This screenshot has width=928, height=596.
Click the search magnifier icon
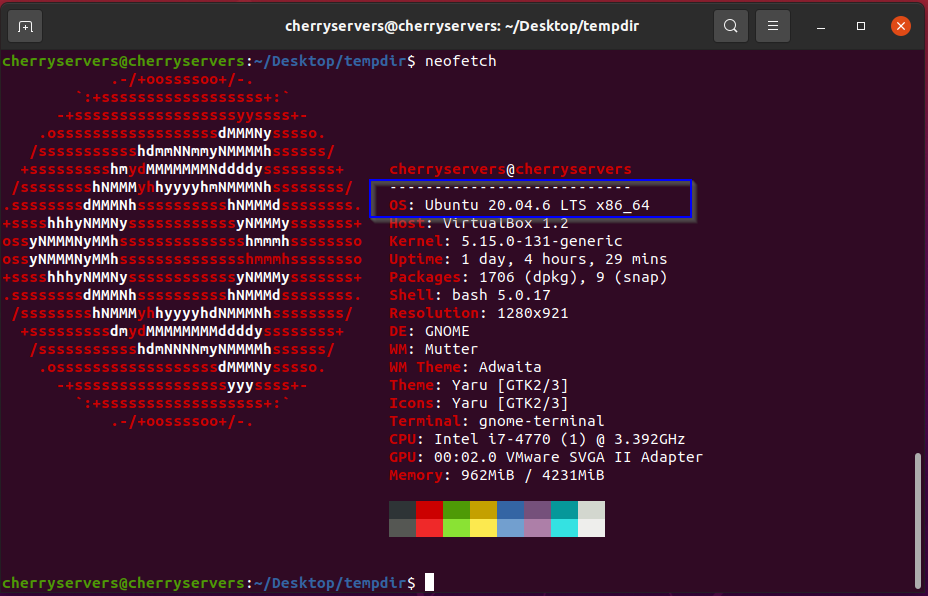(731, 25)
